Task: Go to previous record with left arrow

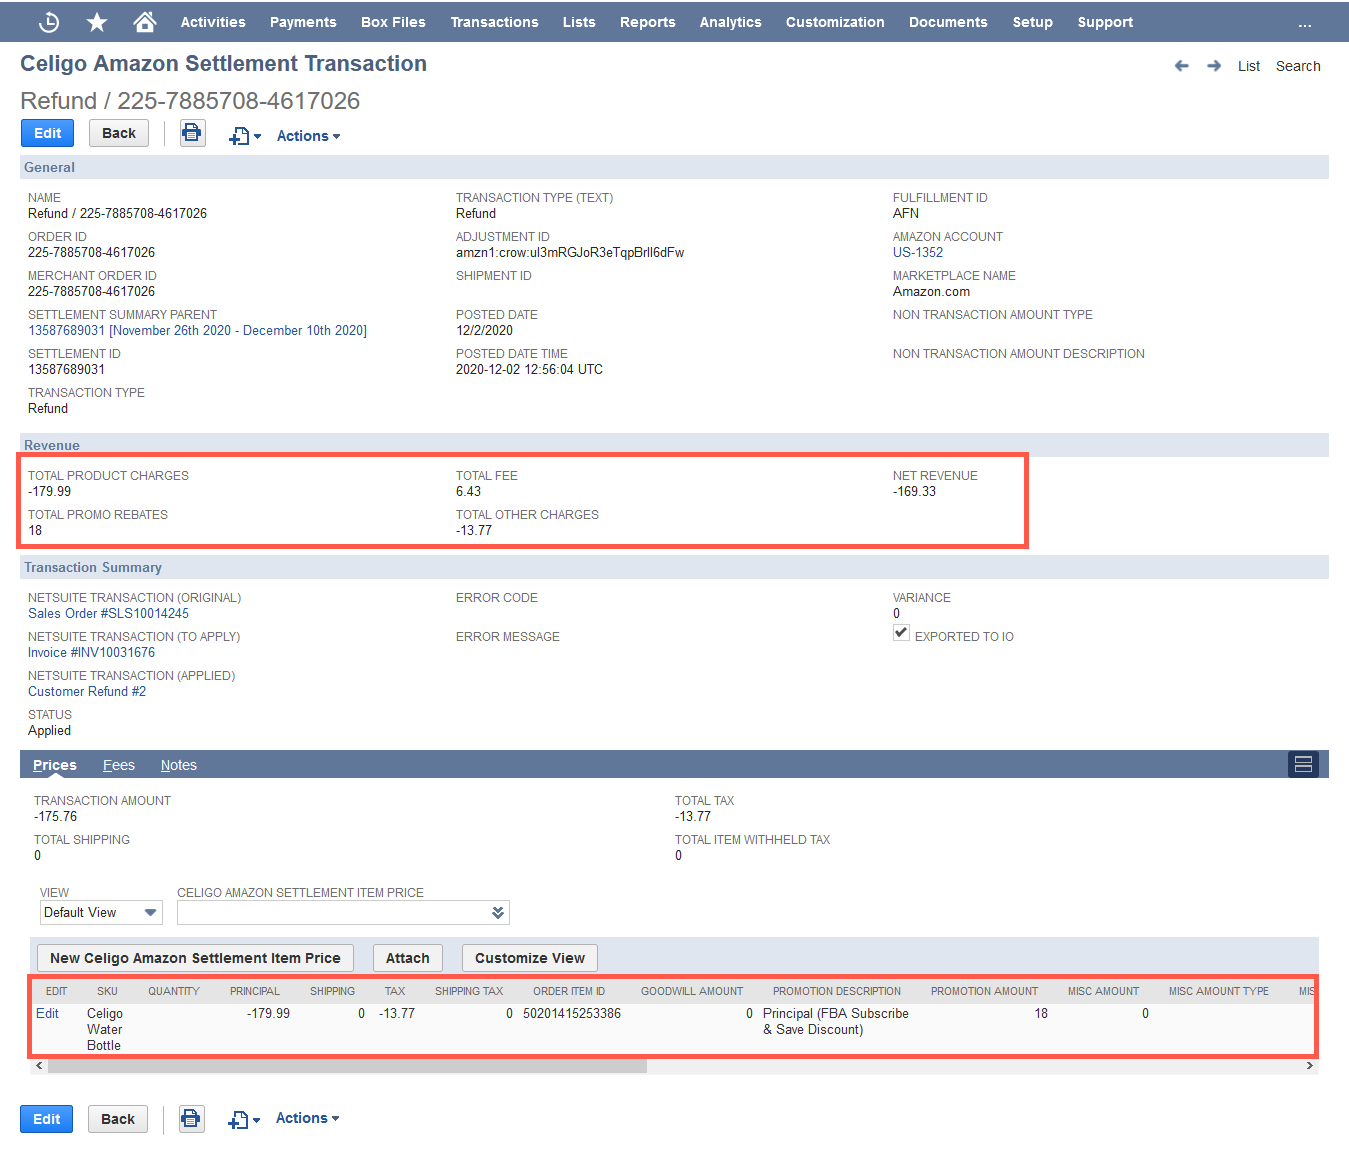Action: click(1181, 66)
